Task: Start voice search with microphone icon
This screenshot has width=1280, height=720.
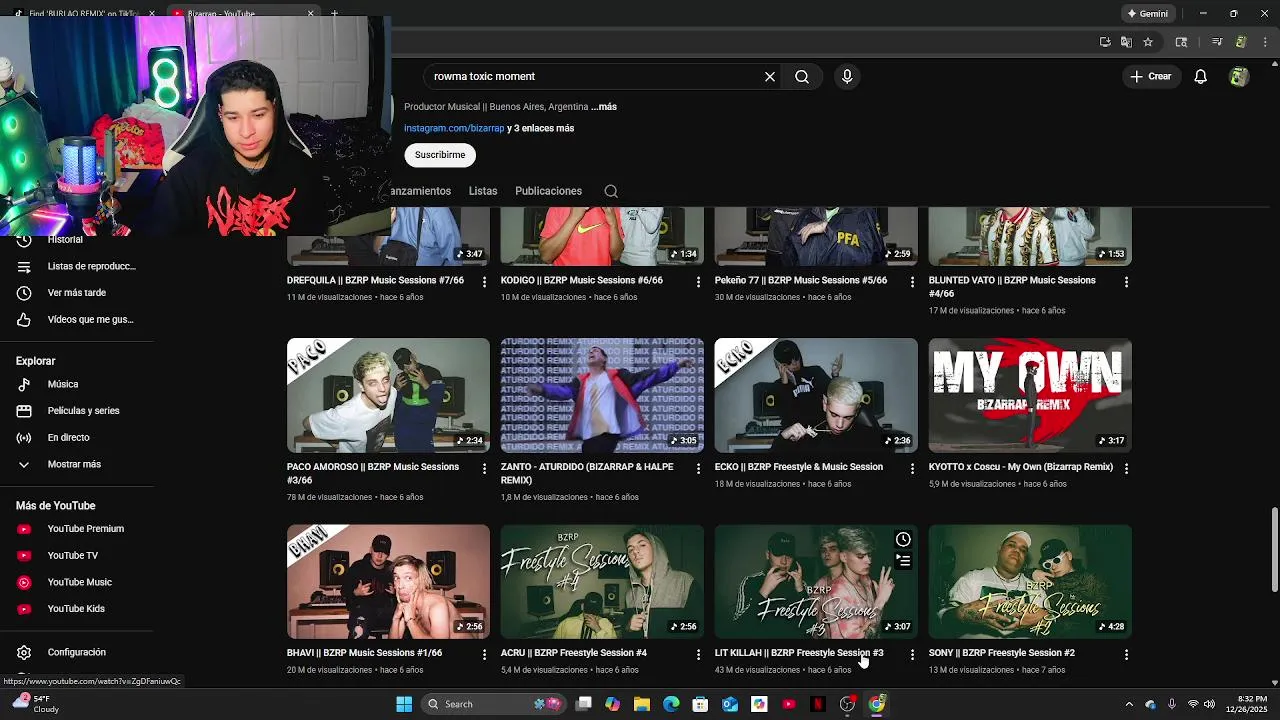Action: click(x=847, y=77)
